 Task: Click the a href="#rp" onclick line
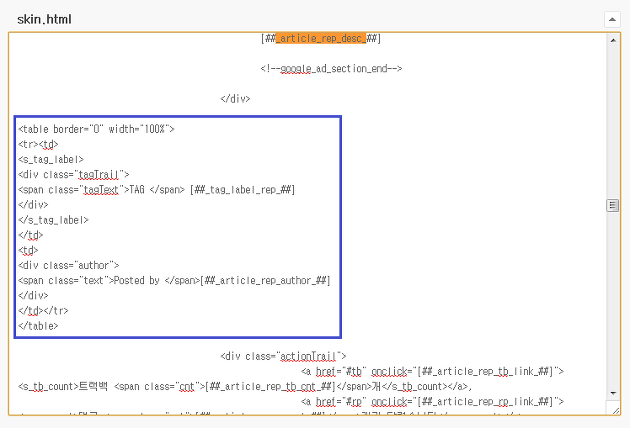tap(432, 401)
